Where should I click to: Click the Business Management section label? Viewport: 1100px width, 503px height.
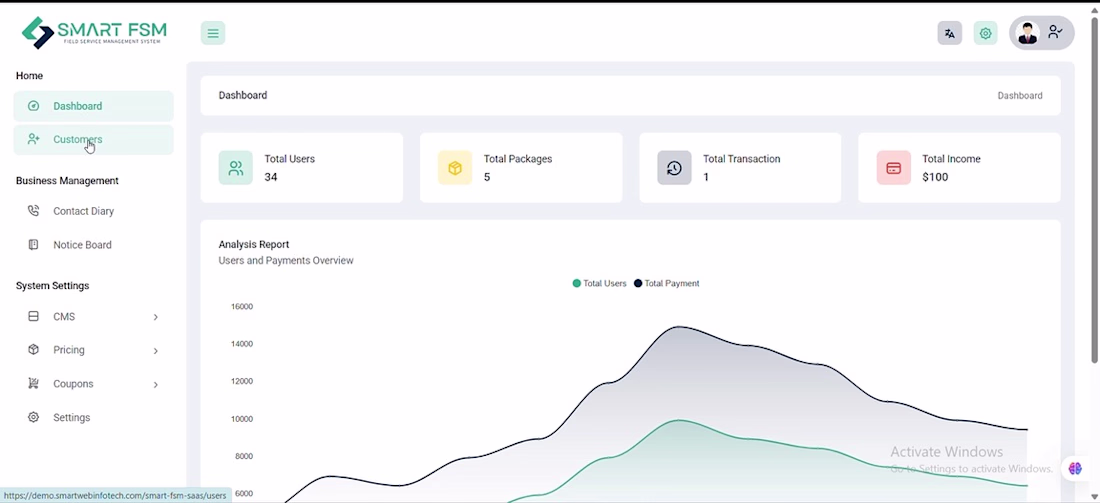tap(67, 180)
